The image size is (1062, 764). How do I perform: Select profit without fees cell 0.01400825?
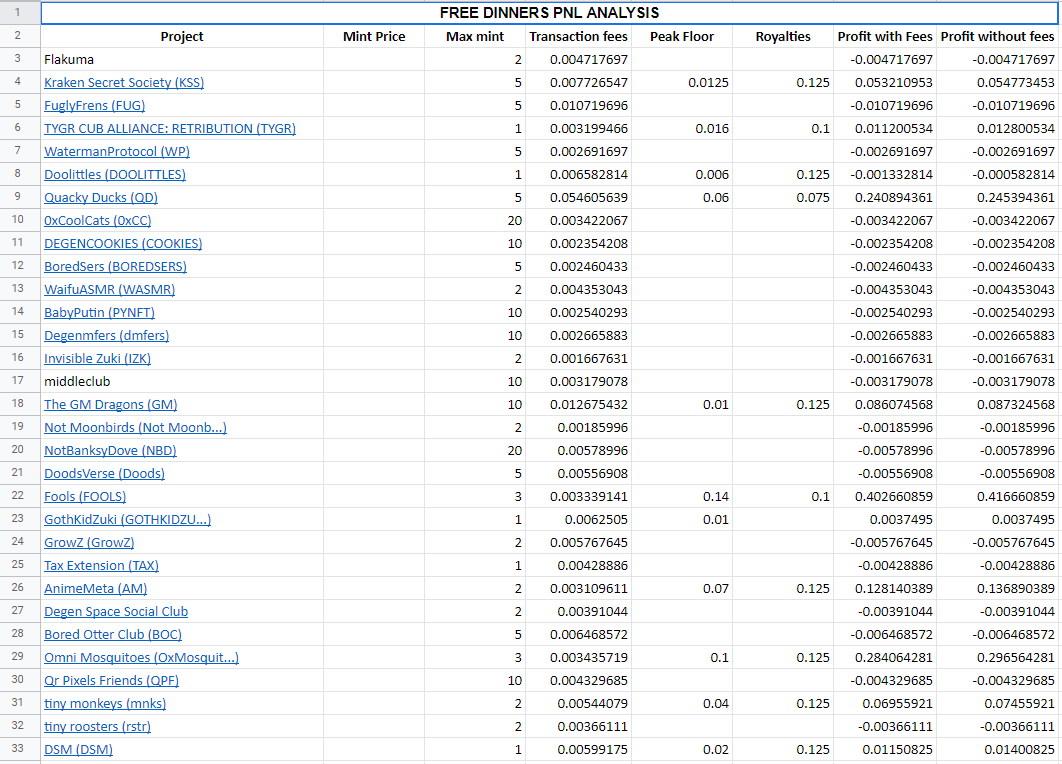[998, 750]
